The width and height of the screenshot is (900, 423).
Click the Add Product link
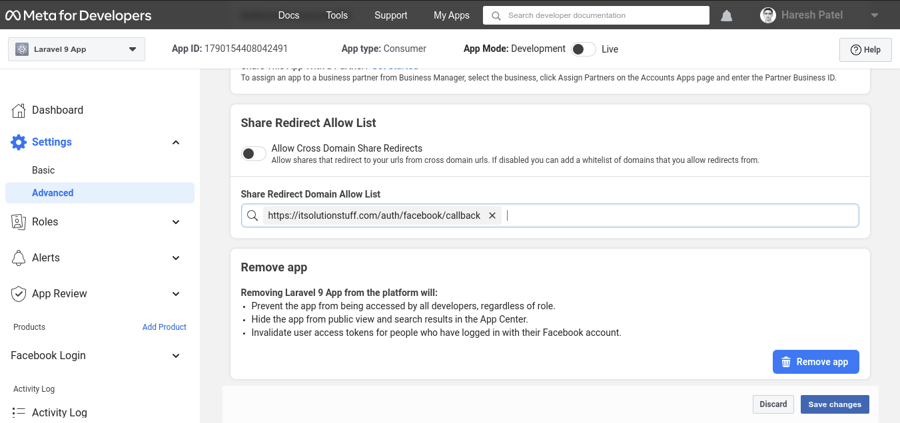164,327
